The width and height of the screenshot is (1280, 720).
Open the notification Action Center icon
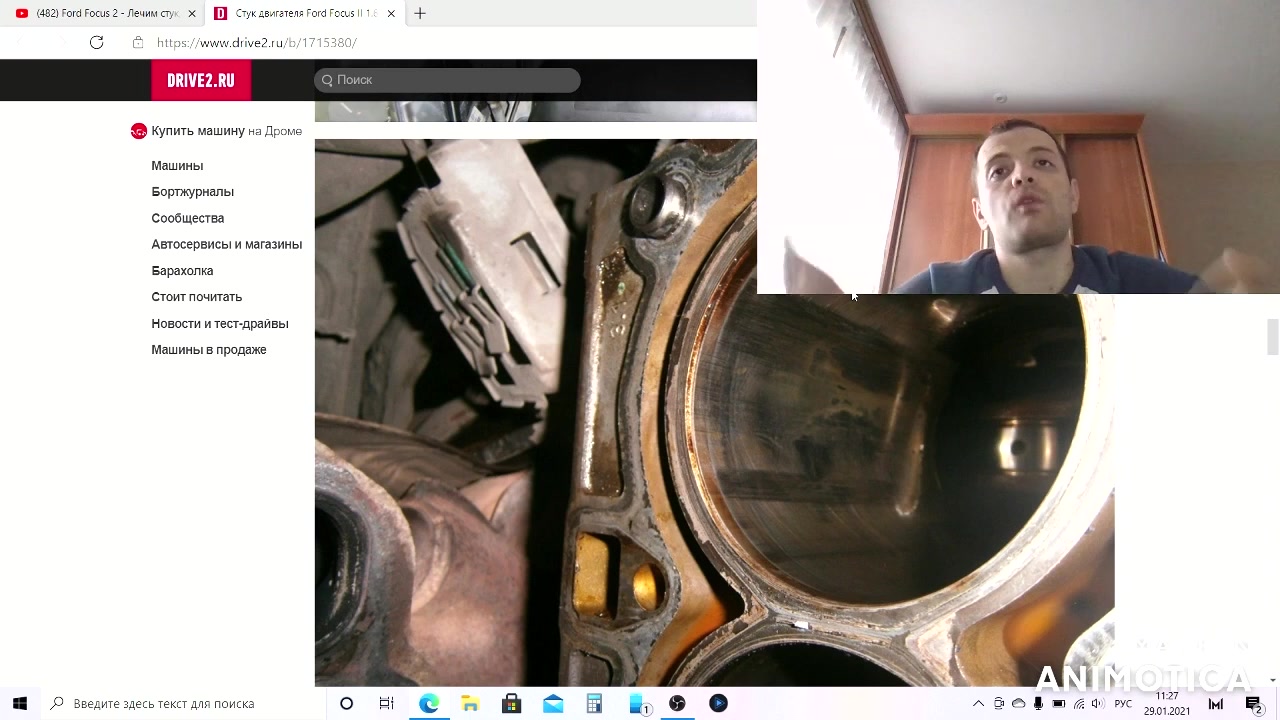tap(1253, 704)
